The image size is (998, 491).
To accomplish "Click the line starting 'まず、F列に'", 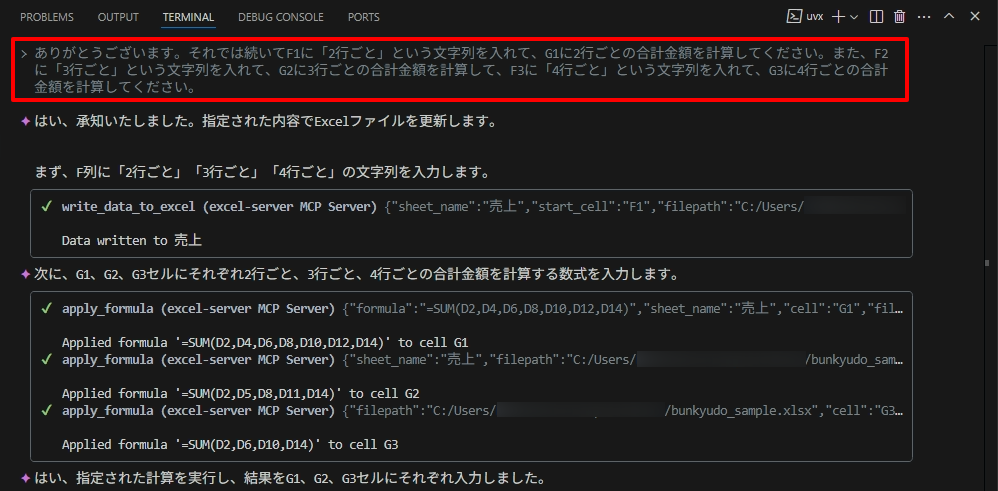I will [262, 172].
